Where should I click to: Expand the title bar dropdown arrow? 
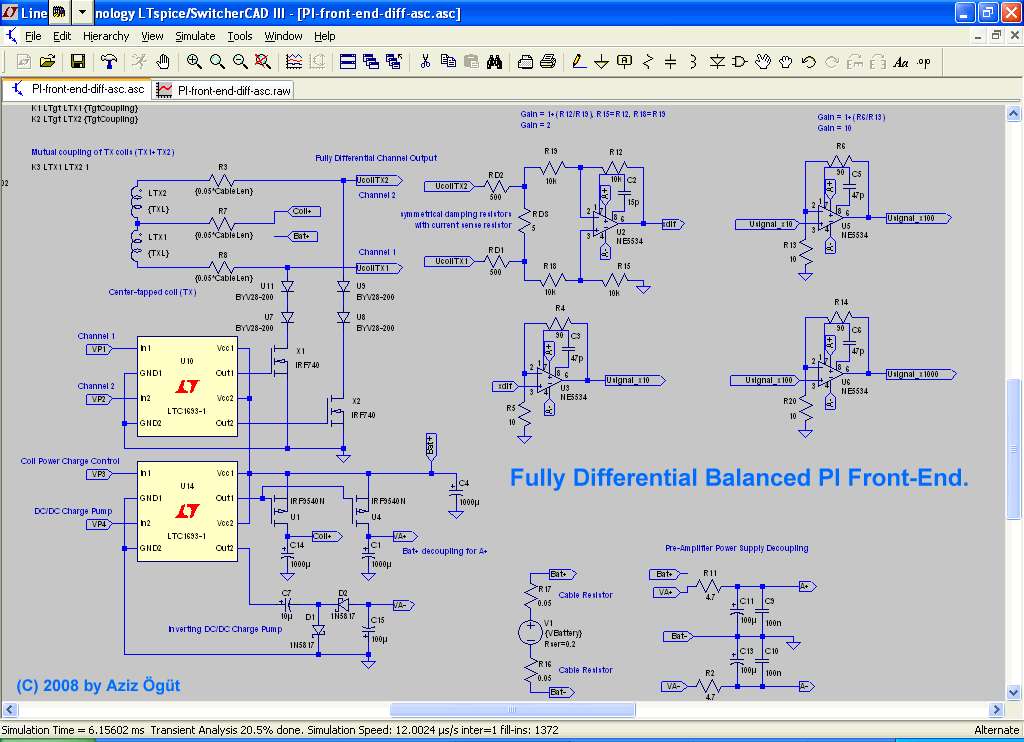(82, 12)
